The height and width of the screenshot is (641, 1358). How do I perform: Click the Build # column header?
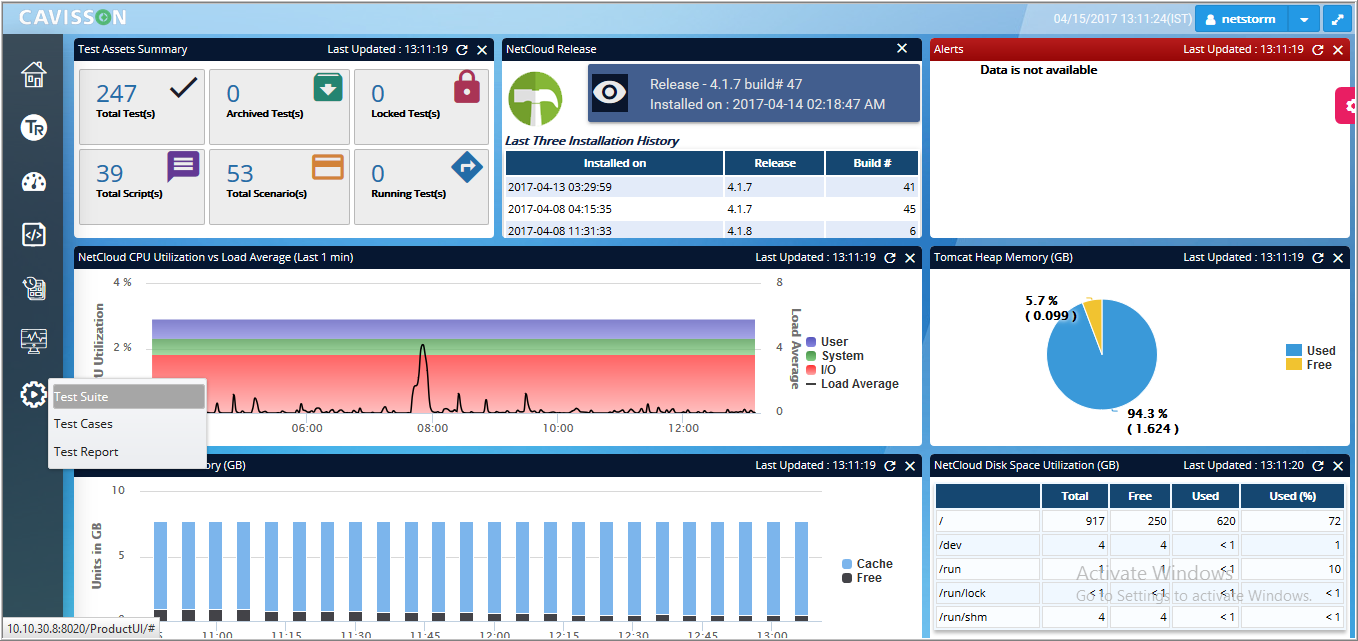872,163
